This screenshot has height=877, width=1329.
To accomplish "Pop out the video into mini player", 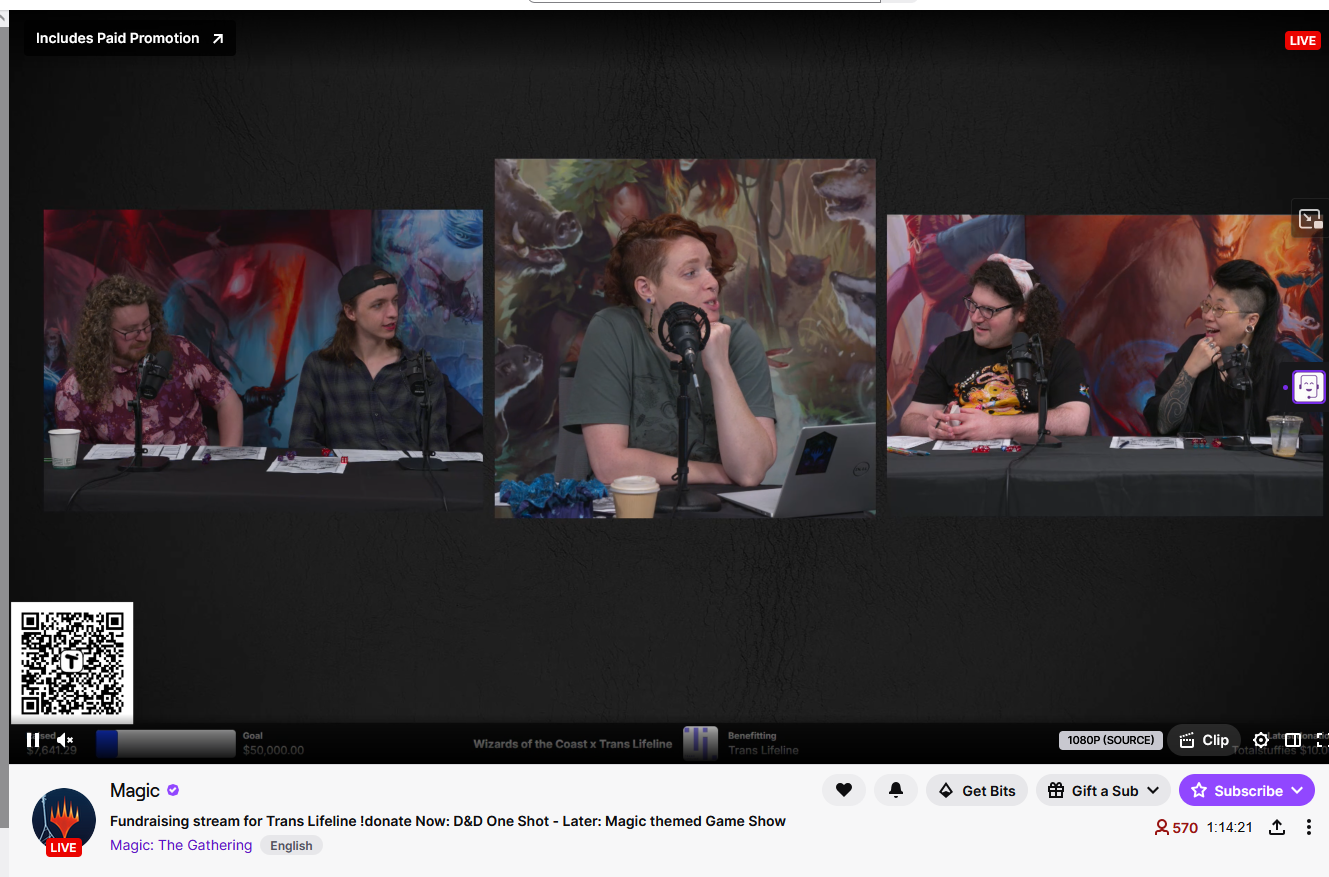I will pos(1310,218).
